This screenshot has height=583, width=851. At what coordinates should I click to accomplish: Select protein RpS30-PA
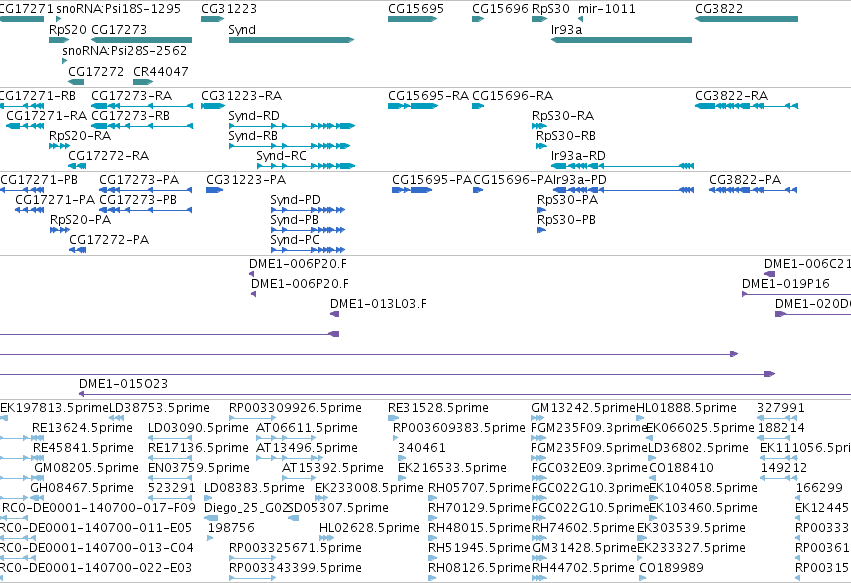click(541, 210)
